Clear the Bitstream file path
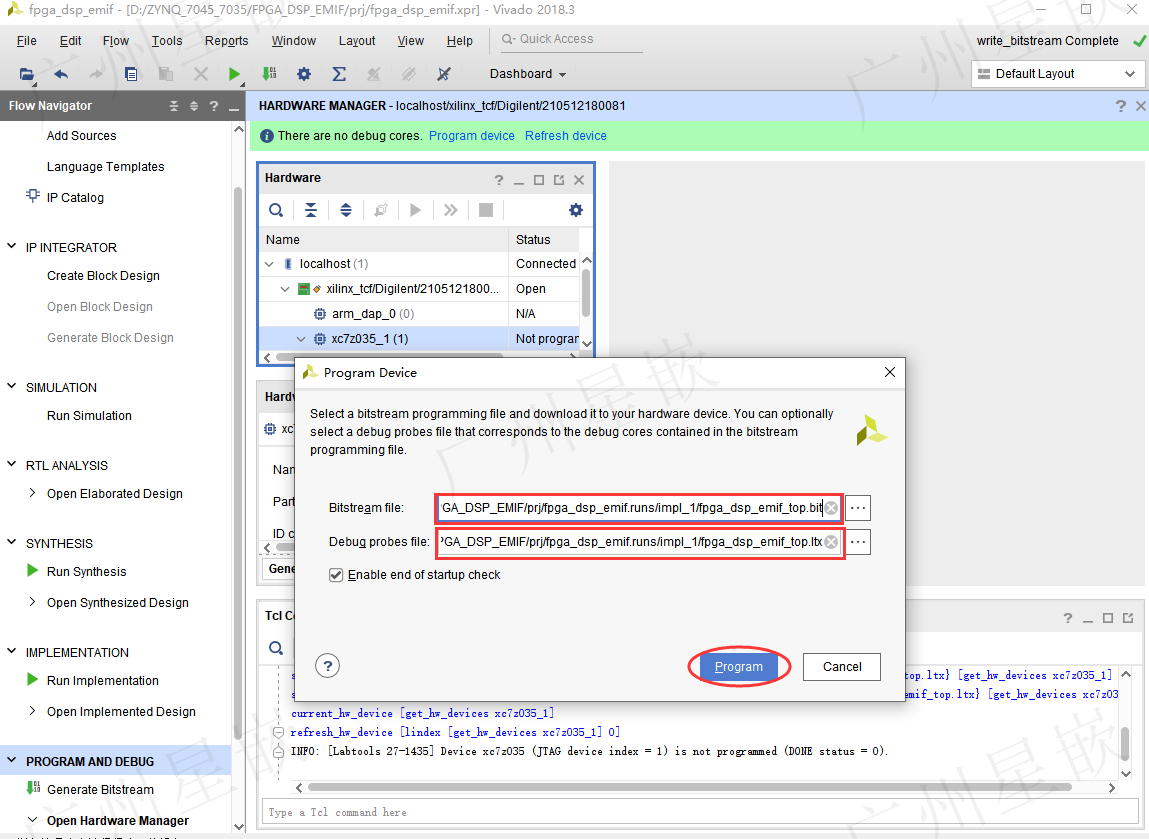The height and width of the screenshot is (839, 1149). (831, 508)
